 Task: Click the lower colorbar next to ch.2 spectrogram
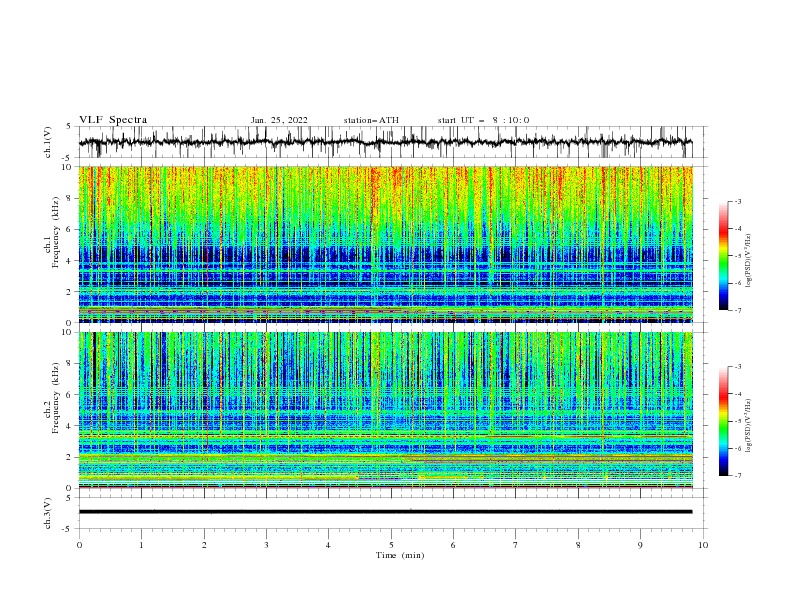coord(723,421)
